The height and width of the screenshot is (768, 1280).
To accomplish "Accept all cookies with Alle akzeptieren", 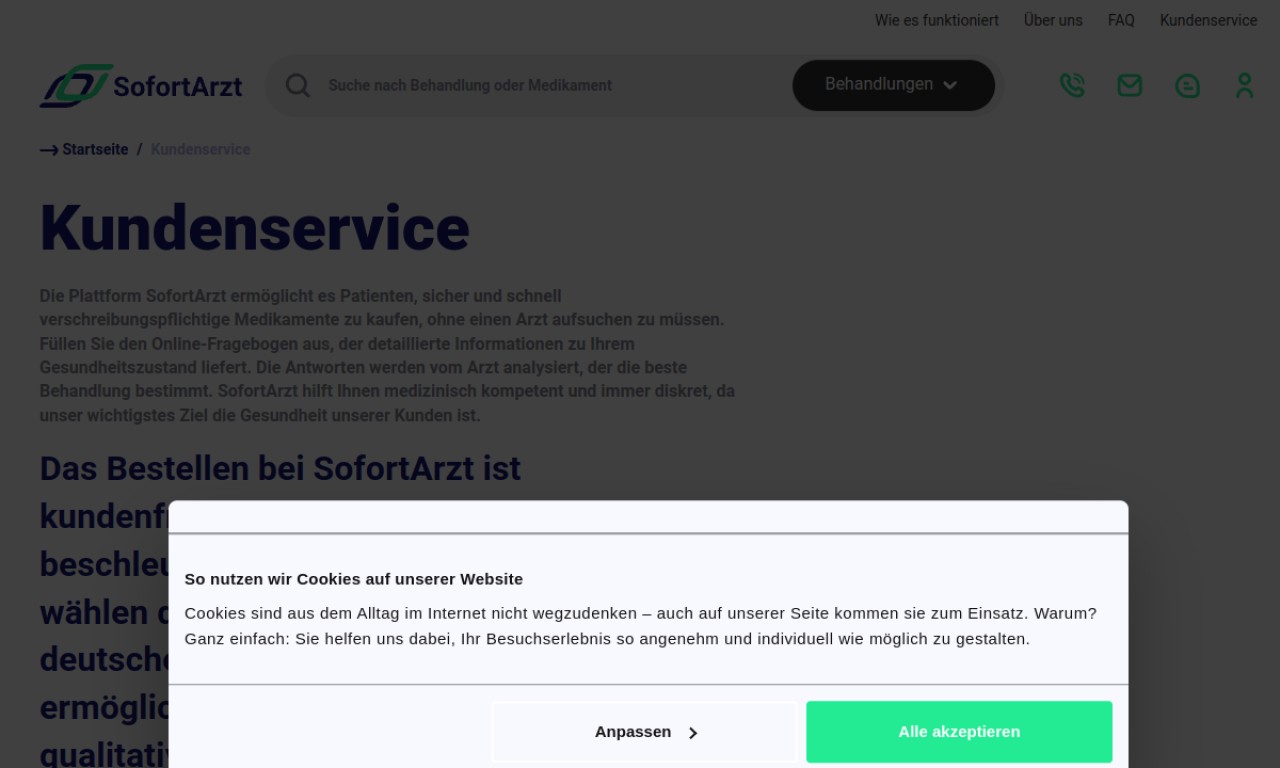I will tap(959, 732).
